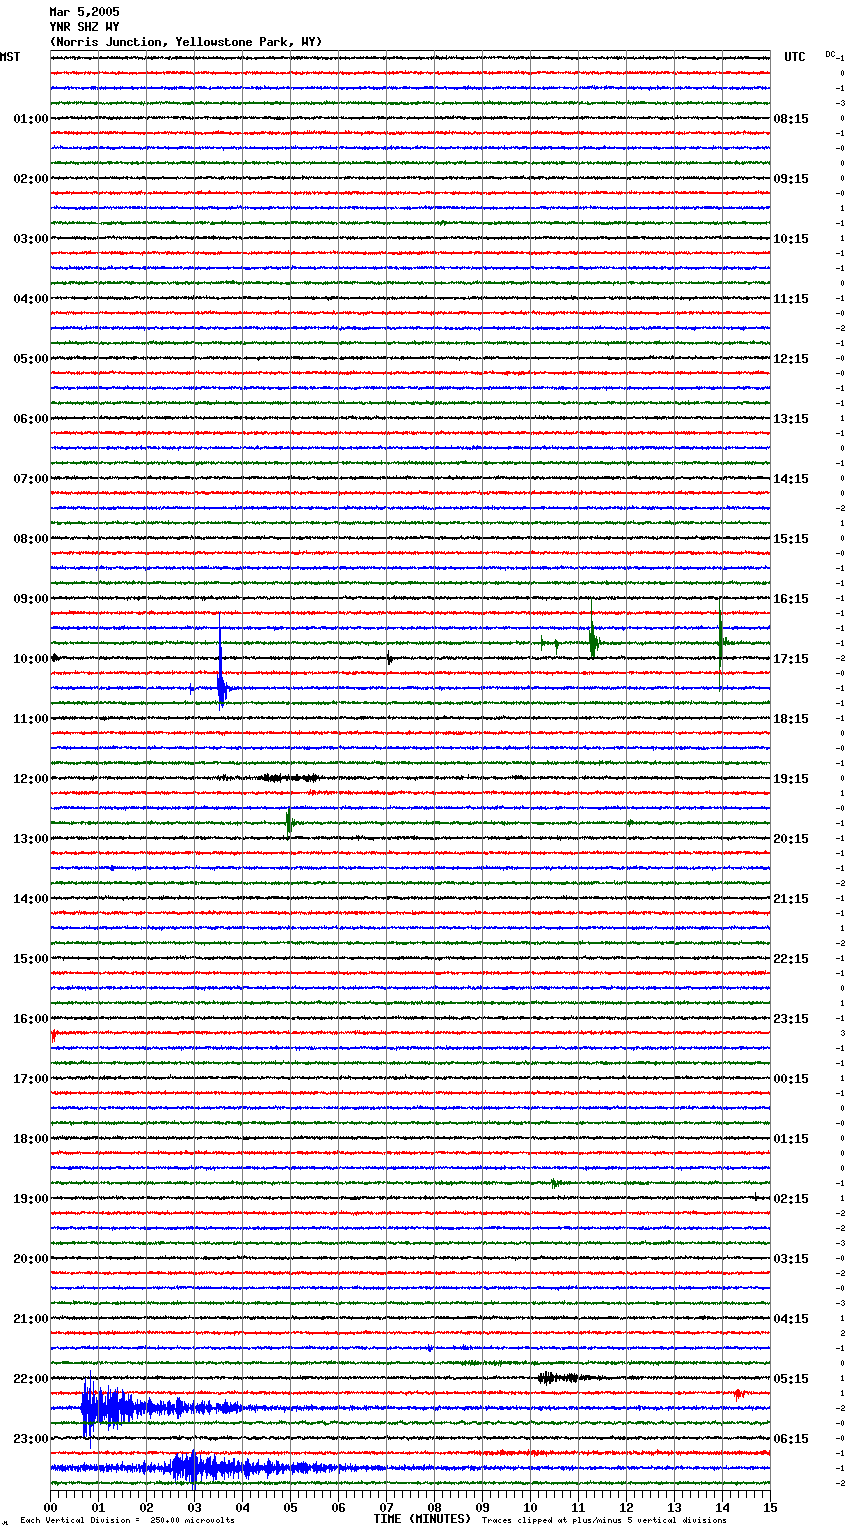The image size is (850, 1534).
Task: Click minute tick label "11" on bottom axis
Action: point(578,1507)
